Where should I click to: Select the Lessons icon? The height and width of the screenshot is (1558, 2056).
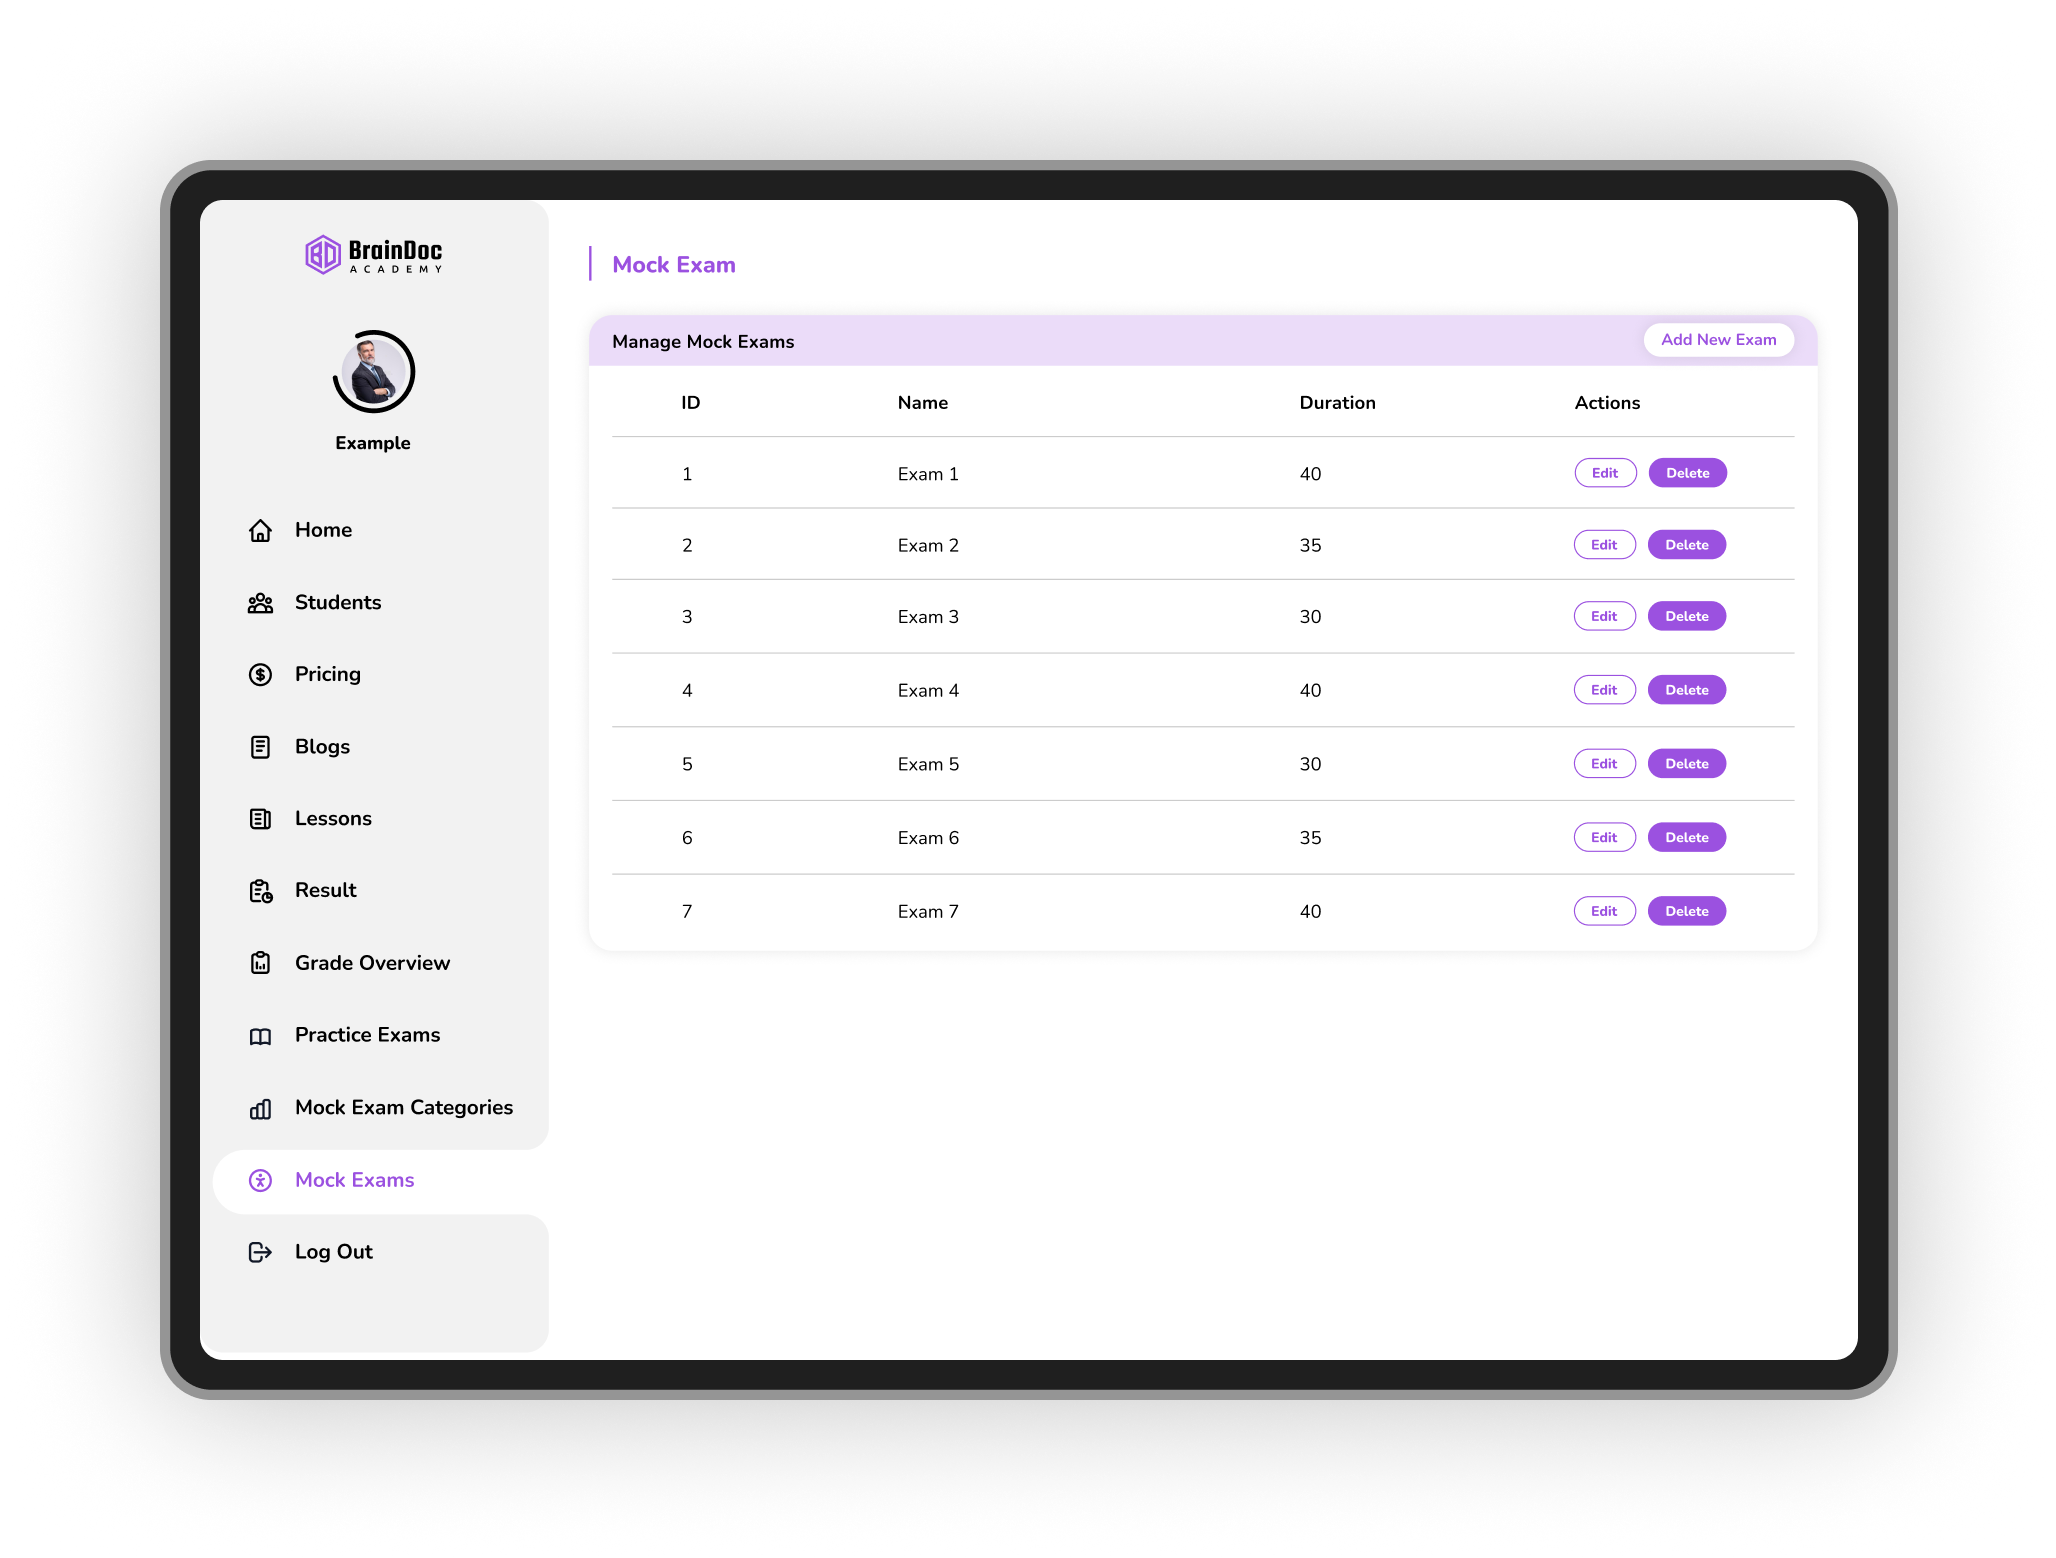tap(260, 818)
